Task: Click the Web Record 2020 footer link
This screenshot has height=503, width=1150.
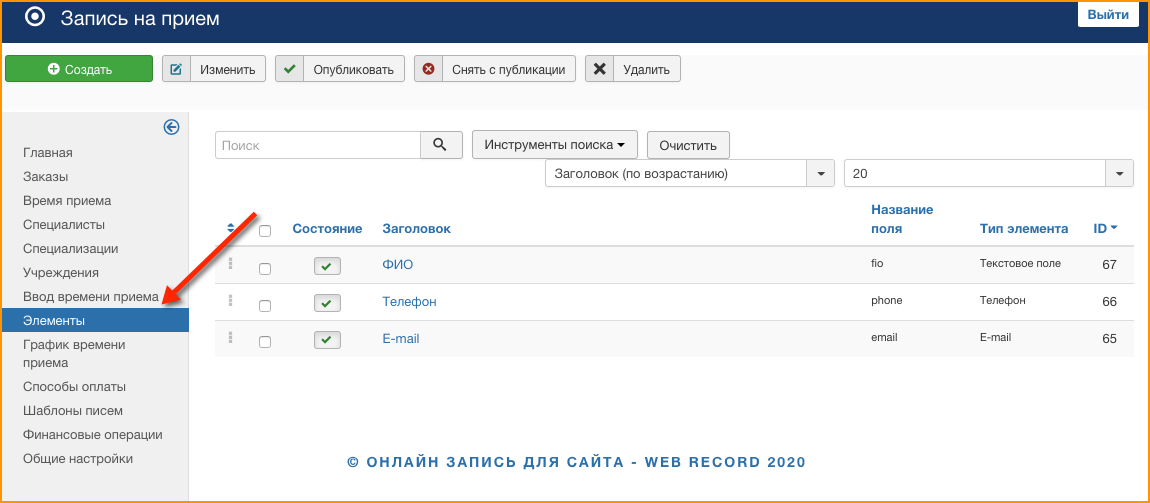Action: point(576,462)
